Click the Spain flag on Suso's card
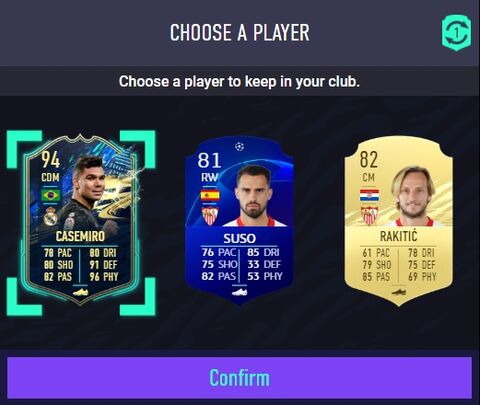This screenshot has height=405, width=480. pyautogui.click(x=210, y=195)
